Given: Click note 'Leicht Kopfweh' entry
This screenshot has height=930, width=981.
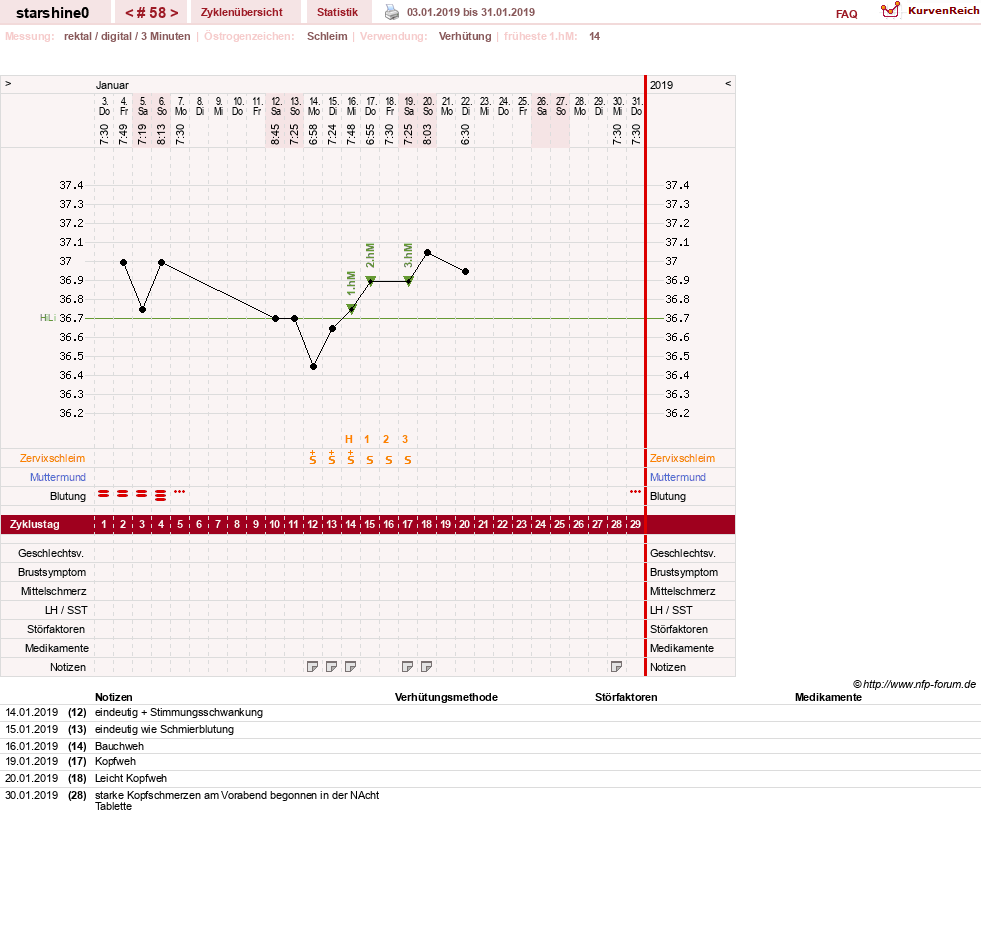Looking at the screenshot, I should pyautogui.click(x=131, y=778).
